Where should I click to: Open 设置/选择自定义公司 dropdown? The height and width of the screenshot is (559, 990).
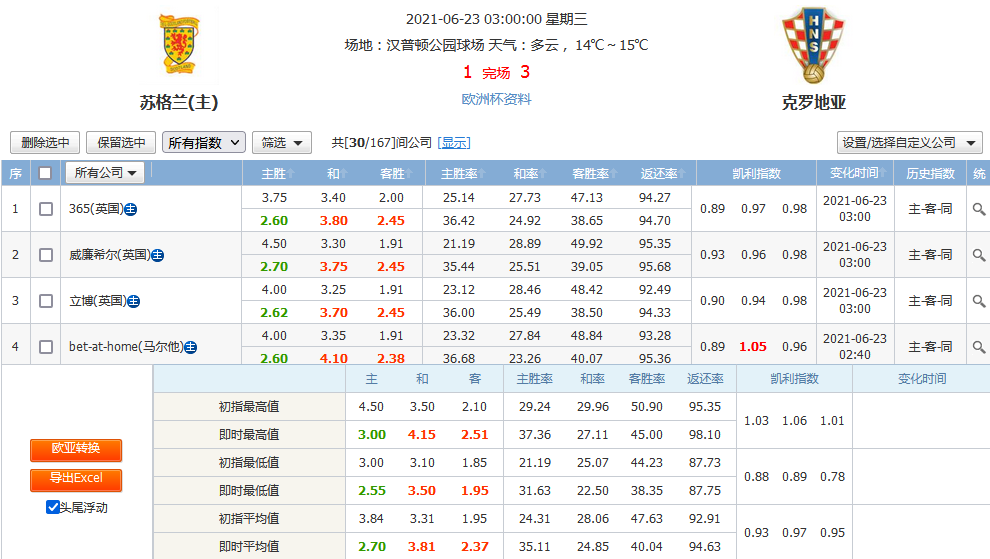[909, 143]
